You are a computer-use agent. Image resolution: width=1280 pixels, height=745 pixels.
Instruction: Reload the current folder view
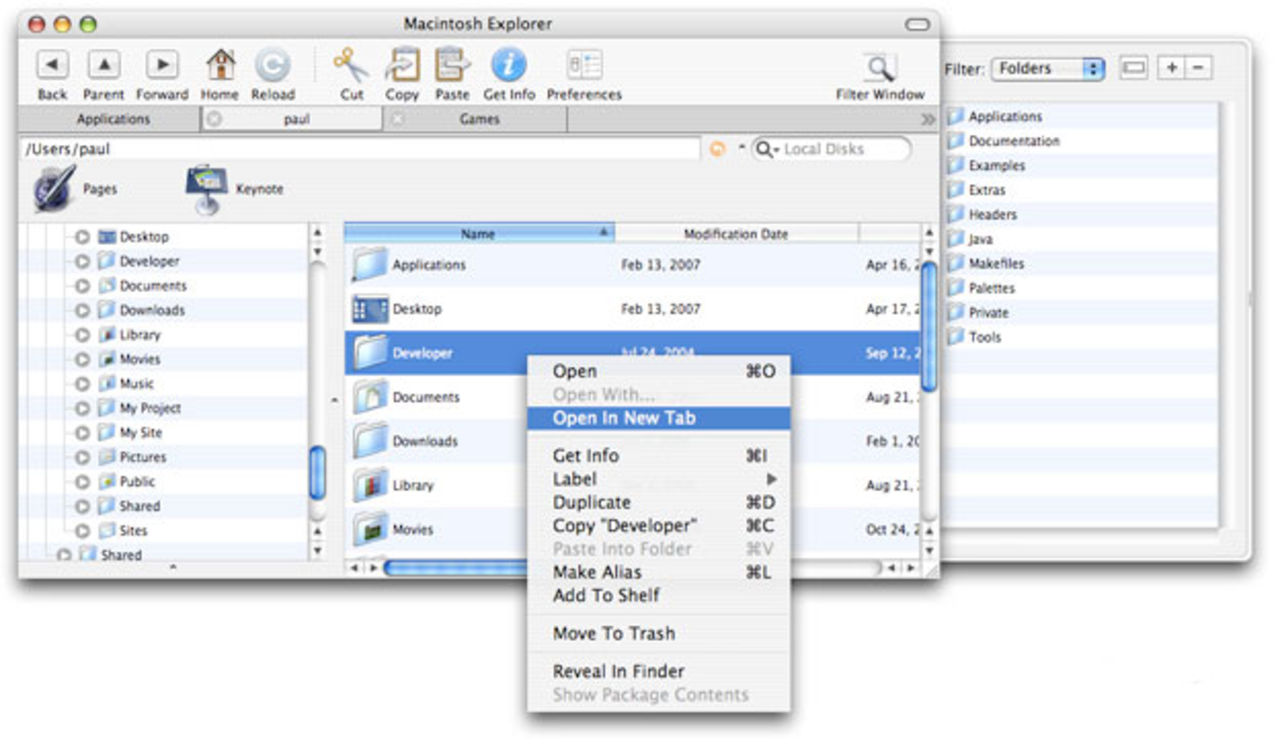pyautogui.click(x=272, y=66)
